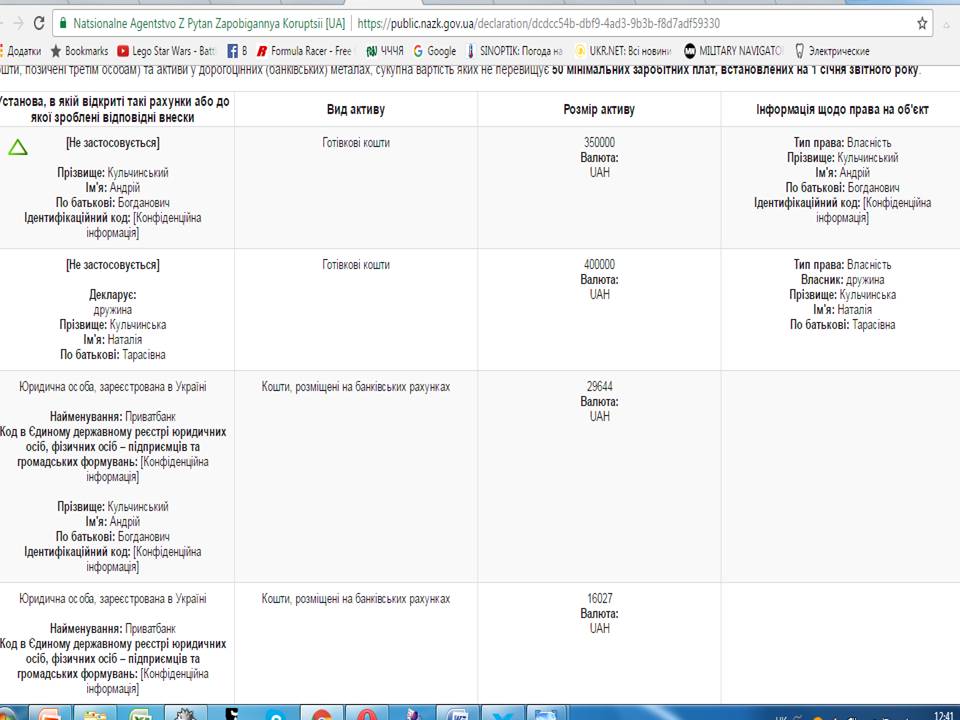Click the green triangle icon in first row
Viewport: 960px width, 720px height.
point(18,148)
